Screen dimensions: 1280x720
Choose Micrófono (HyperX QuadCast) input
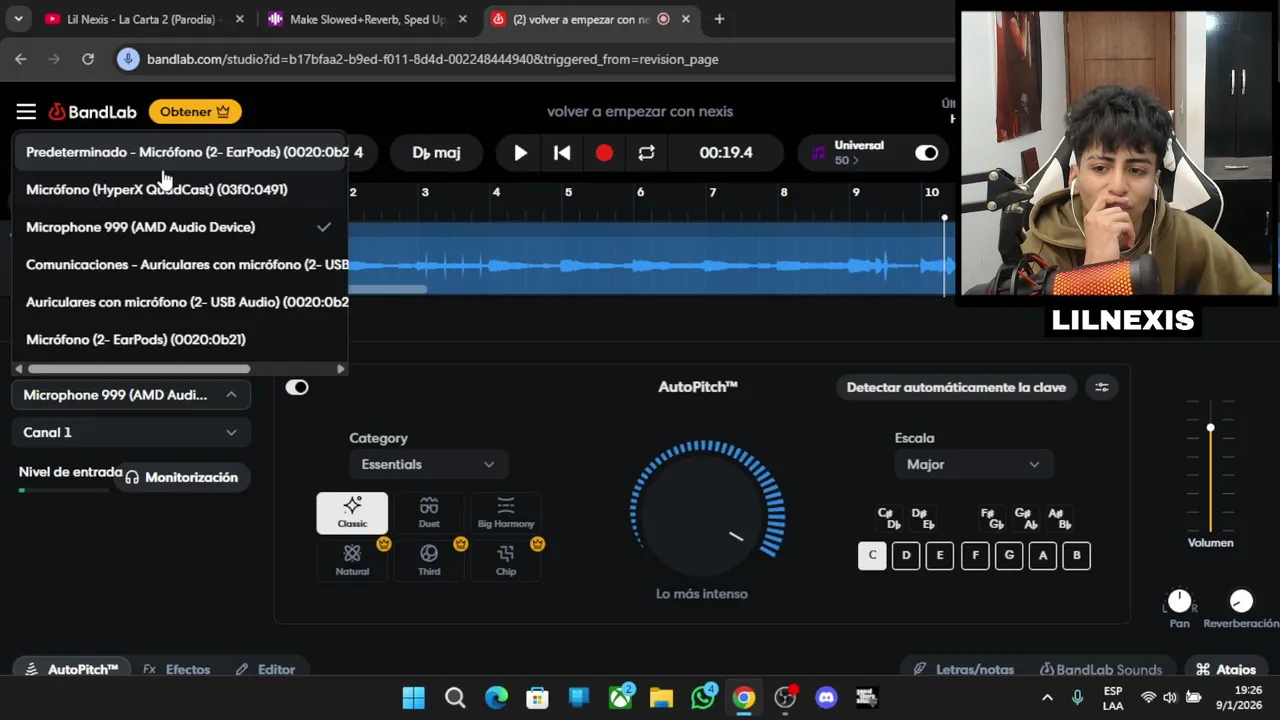coord(180,189)
